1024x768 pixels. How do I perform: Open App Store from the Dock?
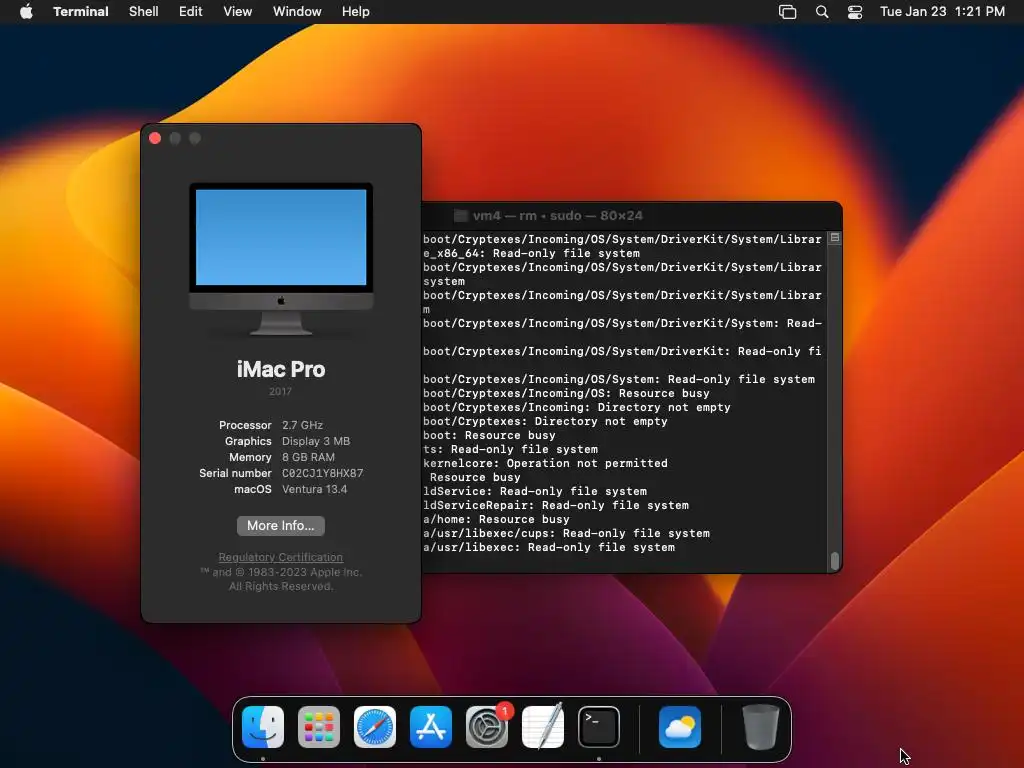431,727
